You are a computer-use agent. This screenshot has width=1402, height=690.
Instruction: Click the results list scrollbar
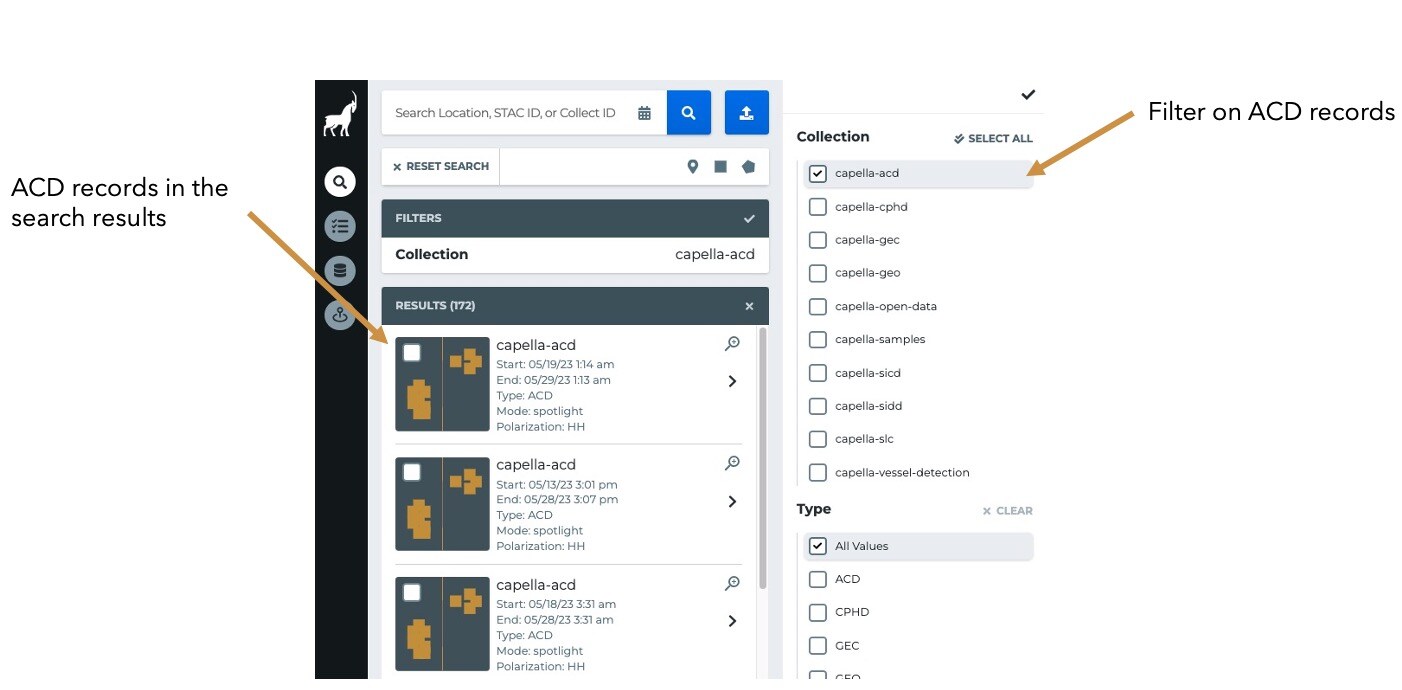pos(764,457)
